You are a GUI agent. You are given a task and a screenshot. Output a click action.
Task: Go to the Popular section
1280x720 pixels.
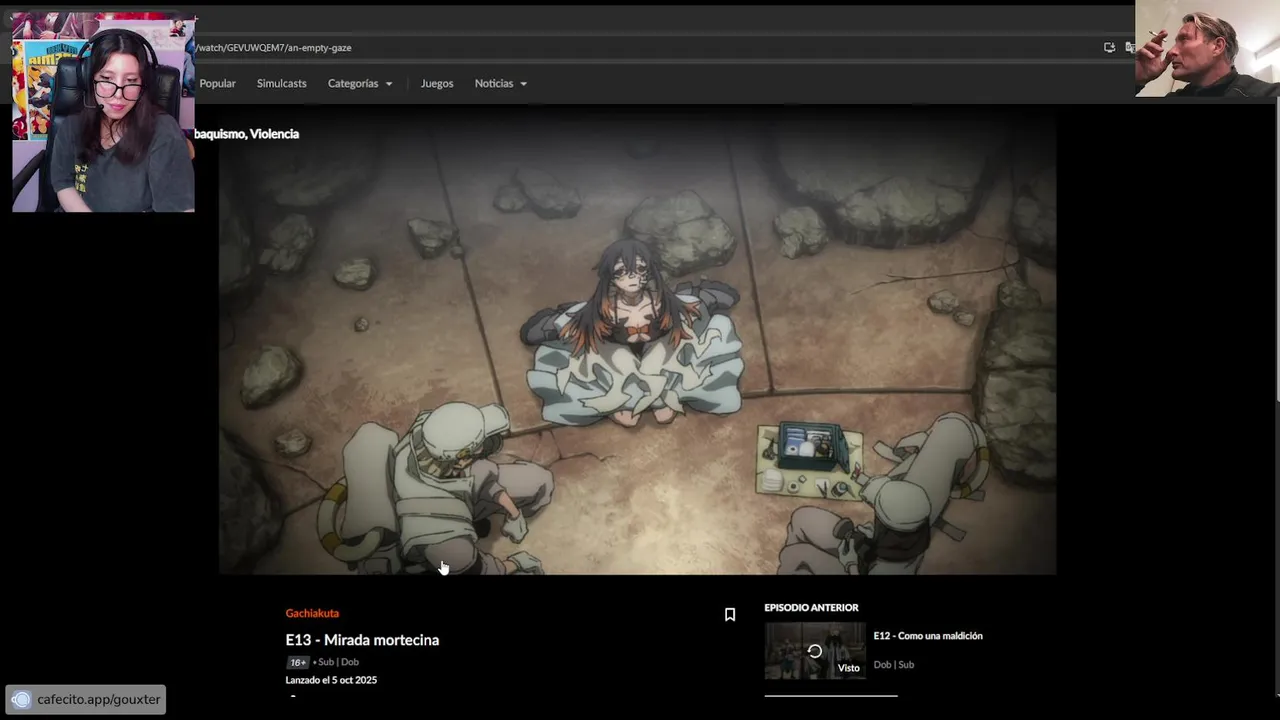click(217, 83)
